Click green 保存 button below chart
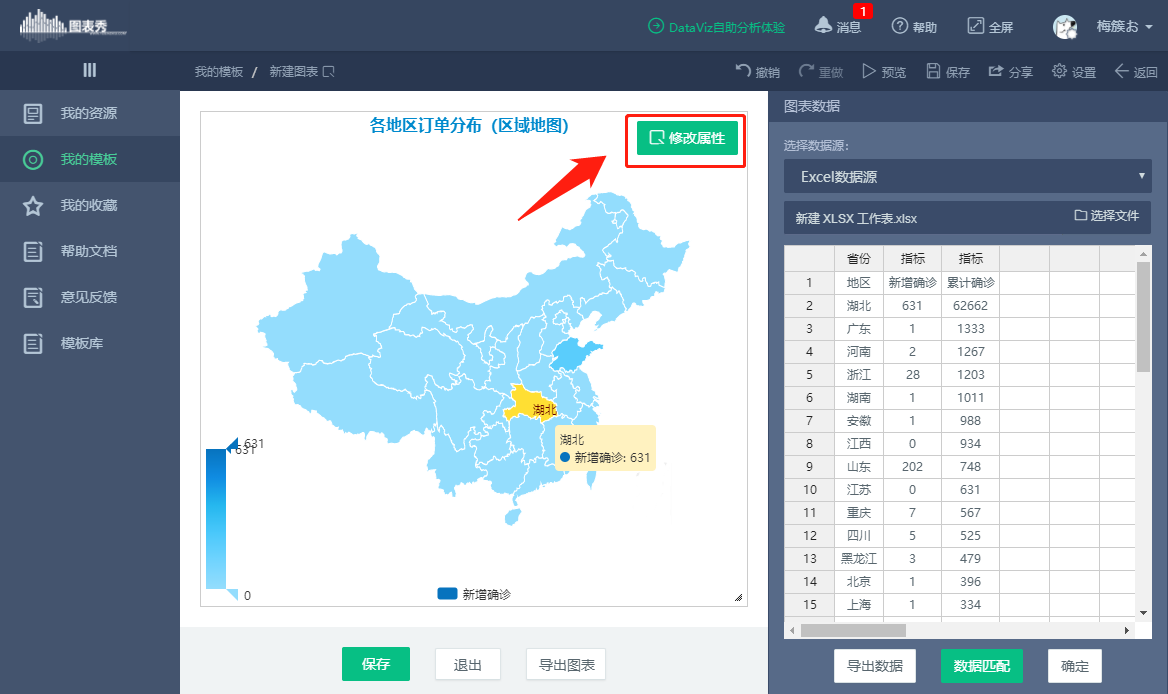The image size is (1168, 694). coord(375,664)
